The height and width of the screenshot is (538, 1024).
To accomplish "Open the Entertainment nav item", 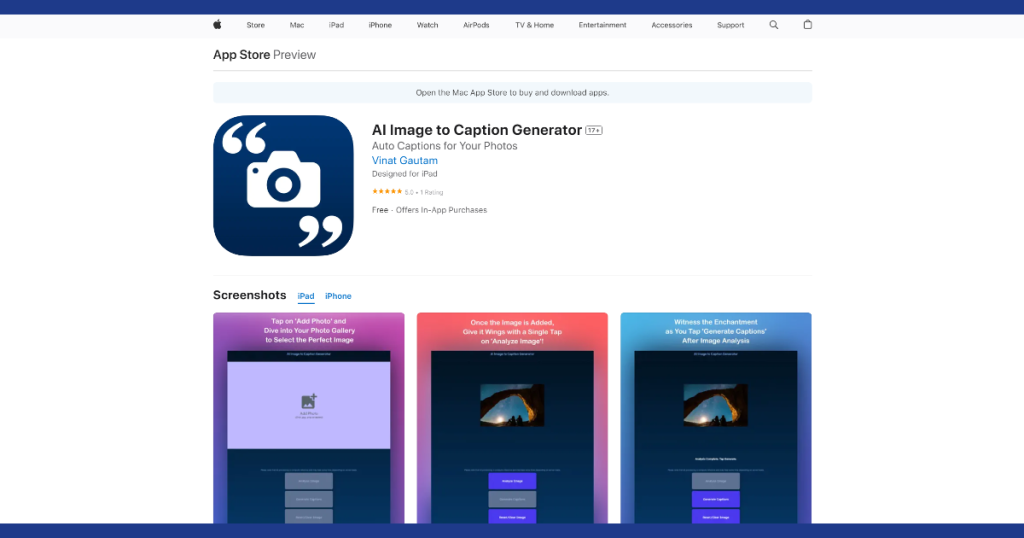I will (602, 25).
